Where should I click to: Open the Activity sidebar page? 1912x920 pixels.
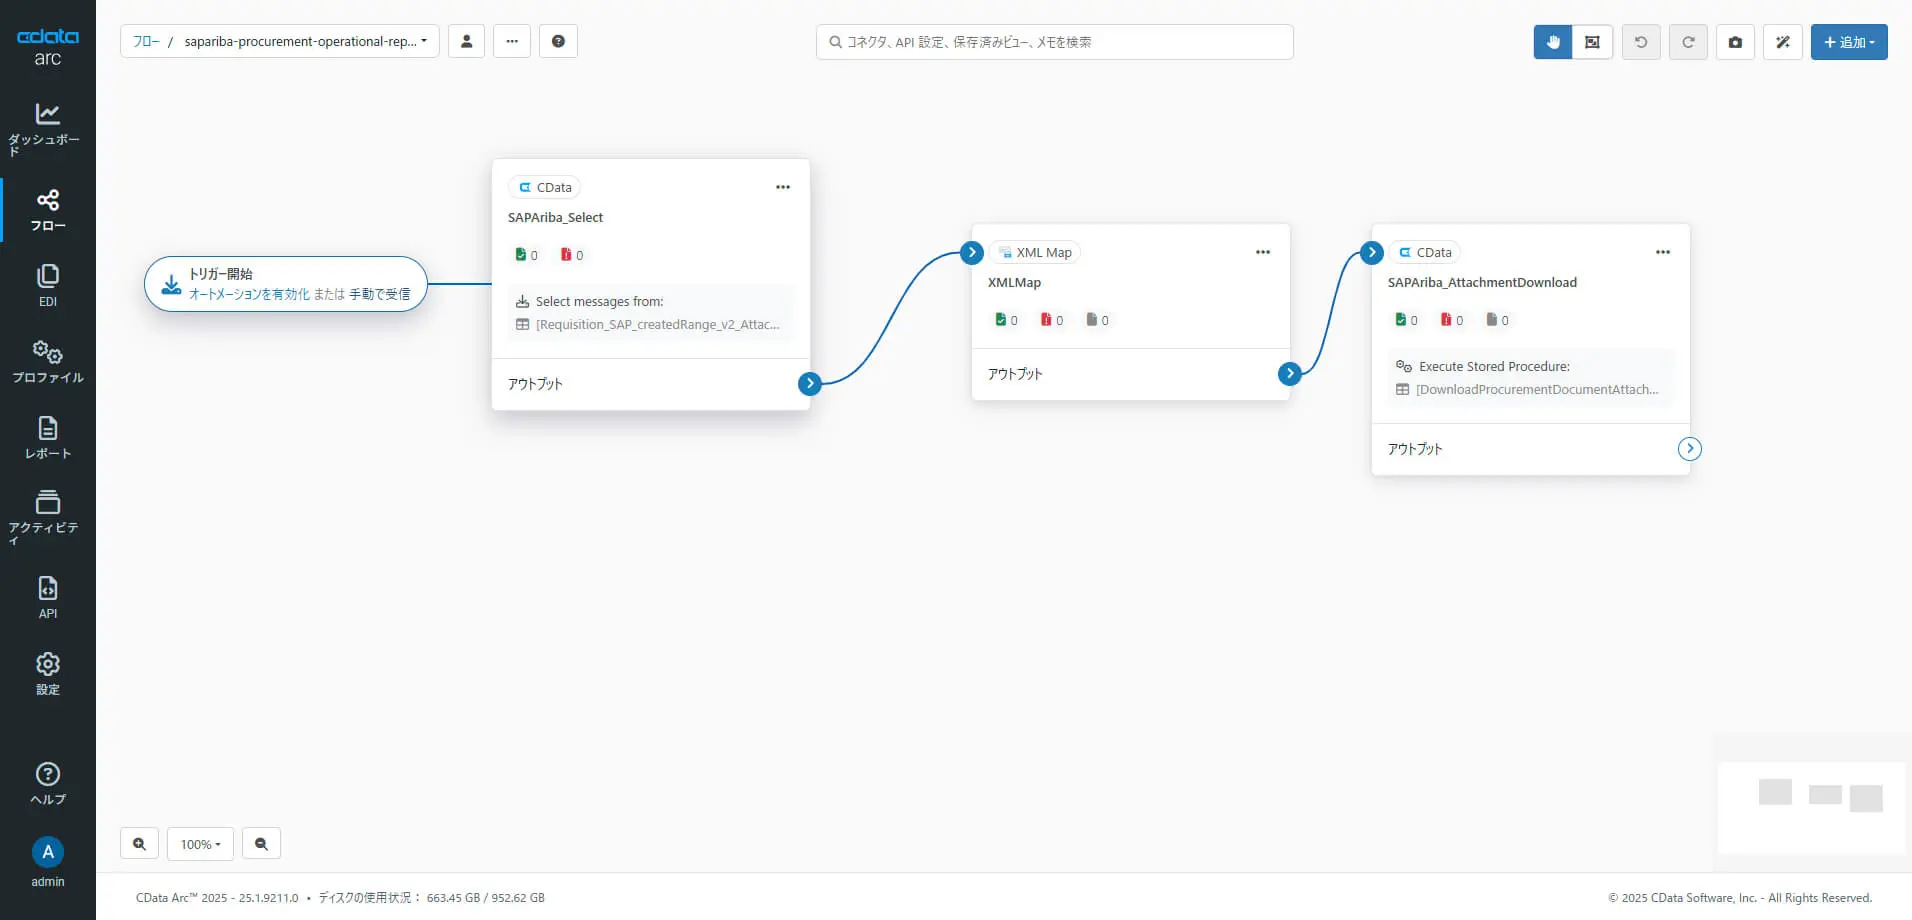[x=47, y=515]
